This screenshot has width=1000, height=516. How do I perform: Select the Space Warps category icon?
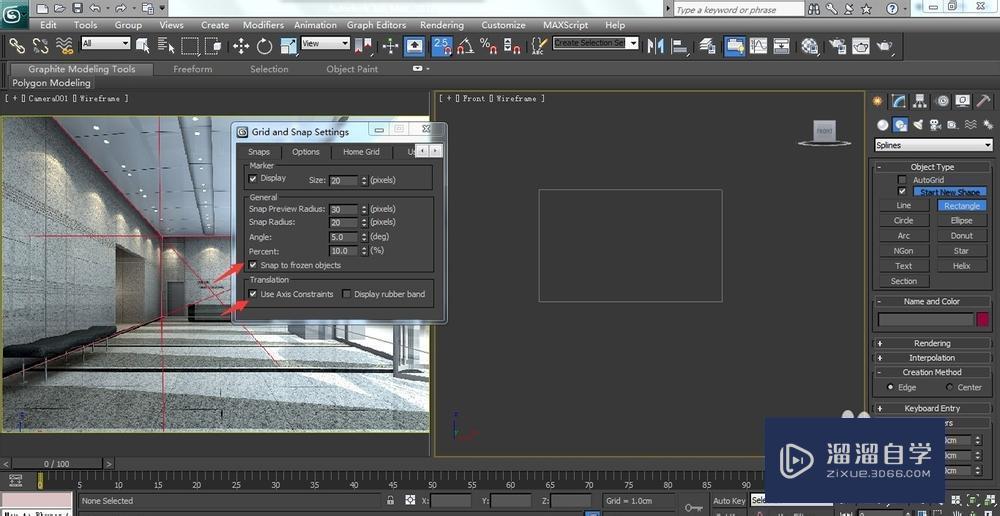970,125
